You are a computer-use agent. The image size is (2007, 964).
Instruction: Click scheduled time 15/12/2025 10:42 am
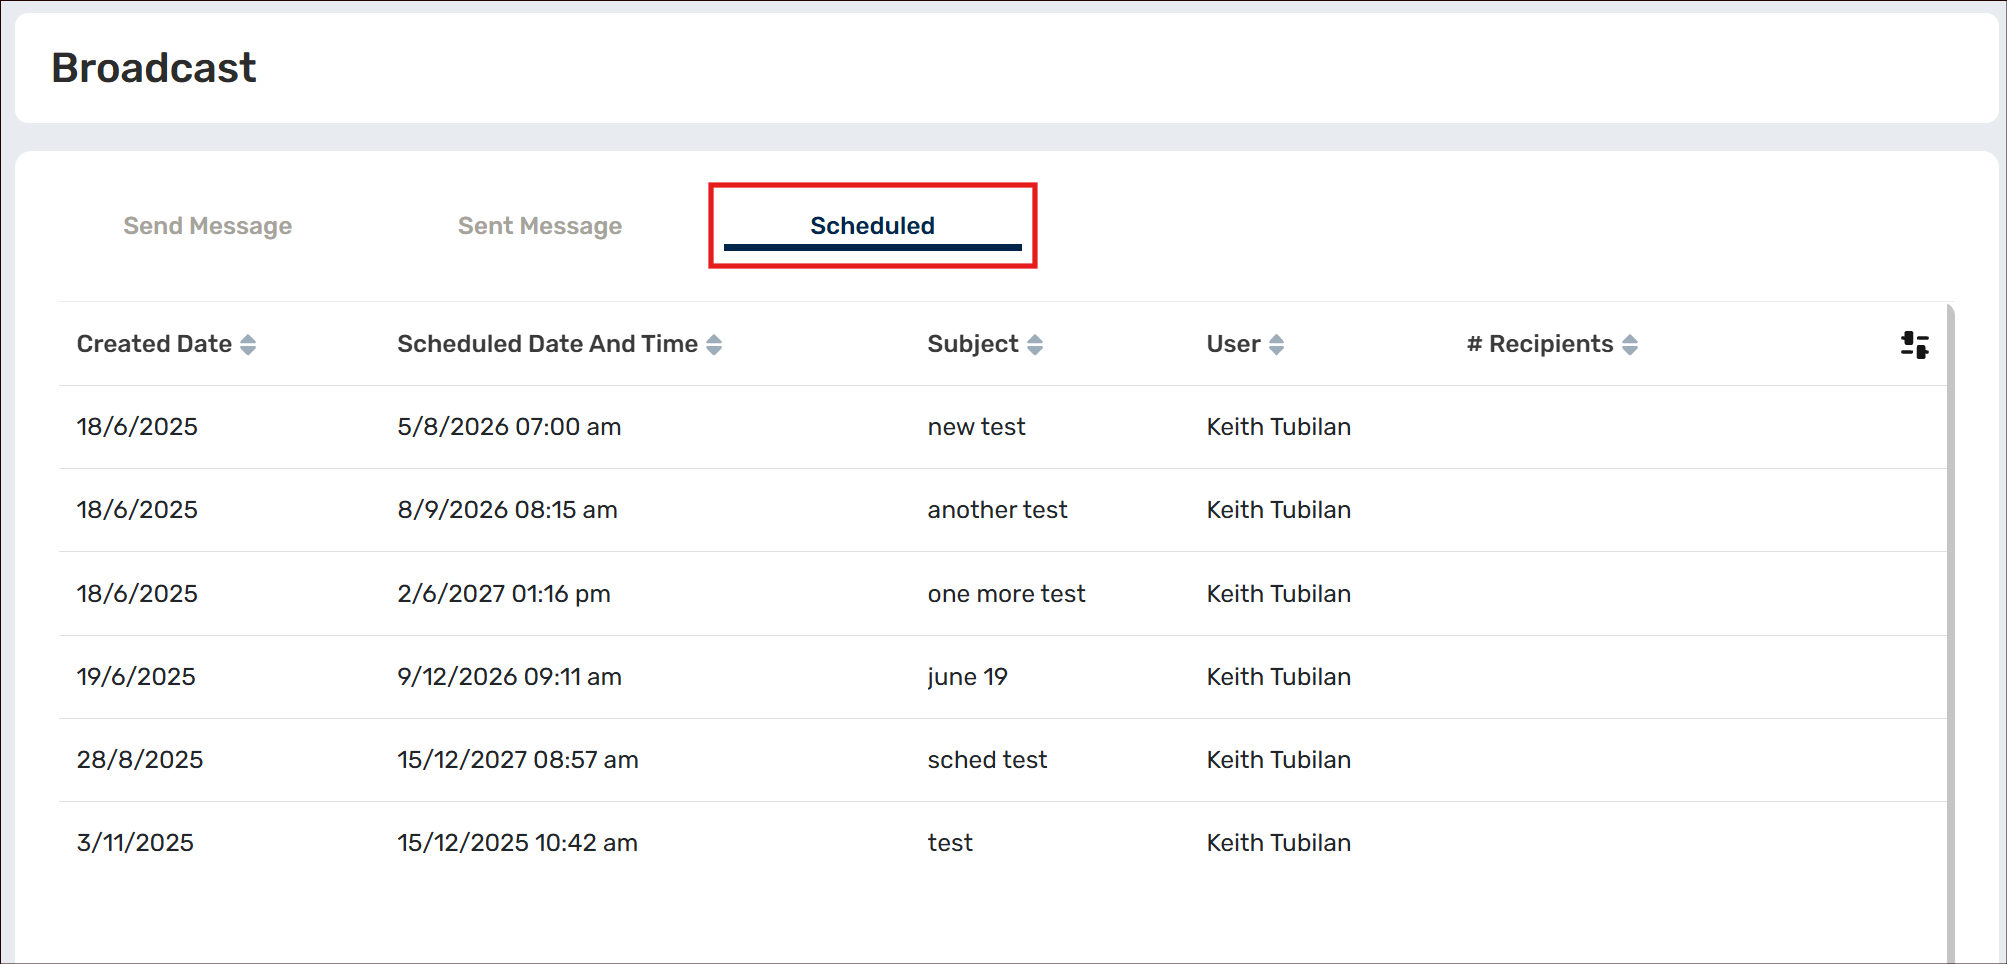(517, 843)
